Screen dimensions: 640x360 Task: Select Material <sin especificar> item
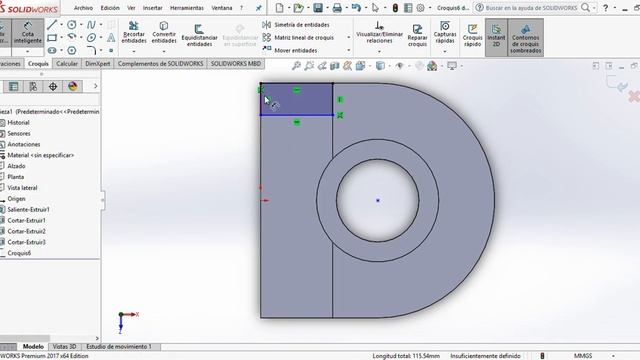coord(40,155)
